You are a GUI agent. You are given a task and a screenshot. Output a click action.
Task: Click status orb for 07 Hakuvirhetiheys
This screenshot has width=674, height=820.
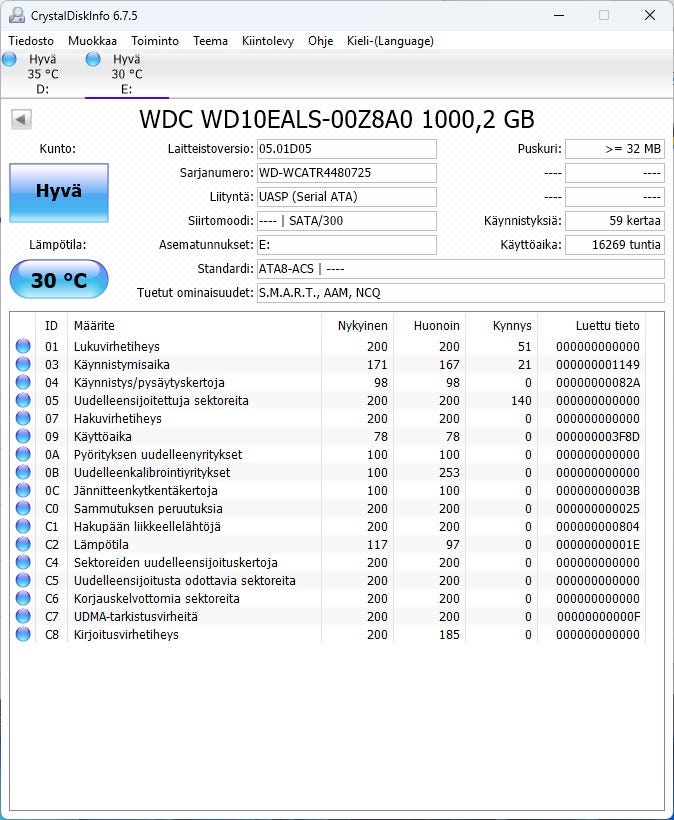coord(23,418)
